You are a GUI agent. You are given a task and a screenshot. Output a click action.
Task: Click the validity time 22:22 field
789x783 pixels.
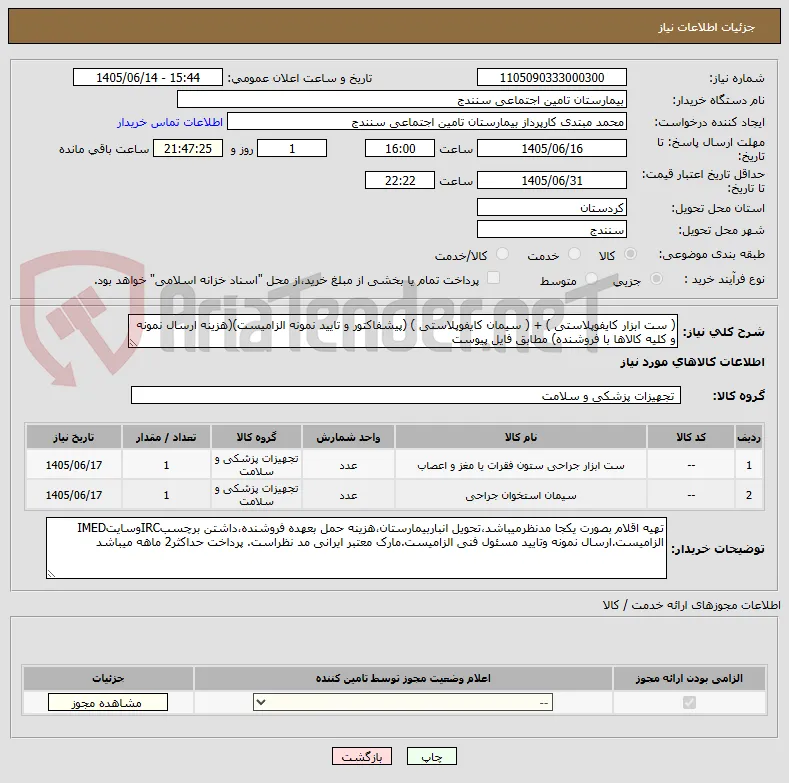[x=400, y=180]
